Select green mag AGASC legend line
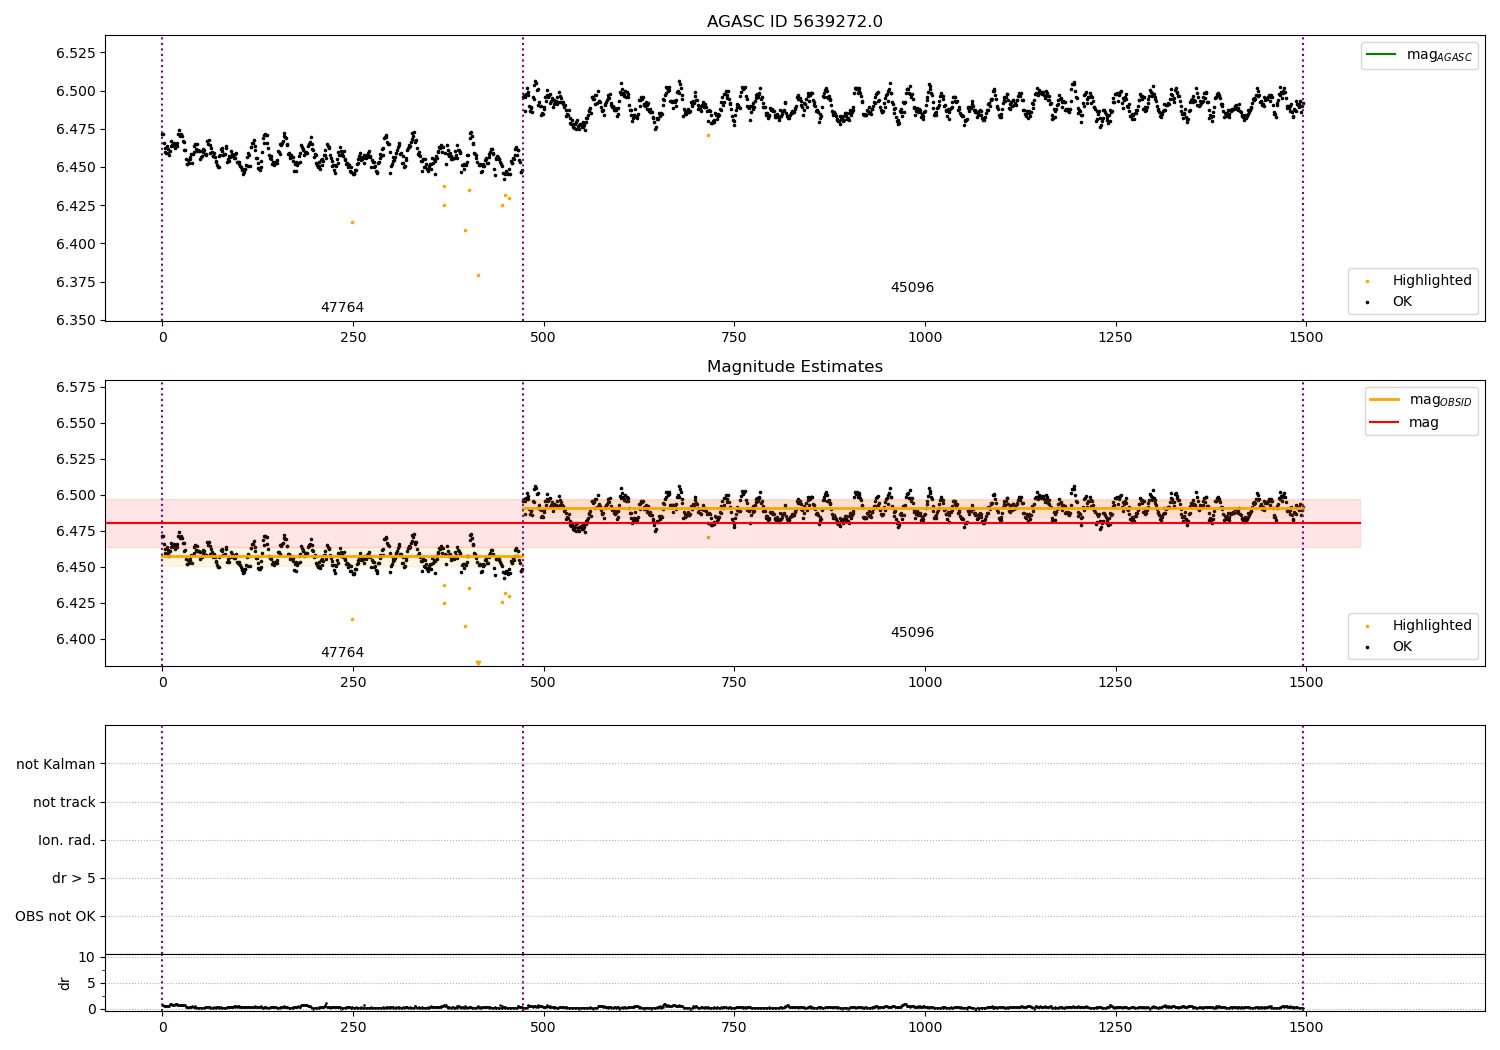Screen dimensions: 1500x1050 pyautogui.click(x=1382, y=54)
